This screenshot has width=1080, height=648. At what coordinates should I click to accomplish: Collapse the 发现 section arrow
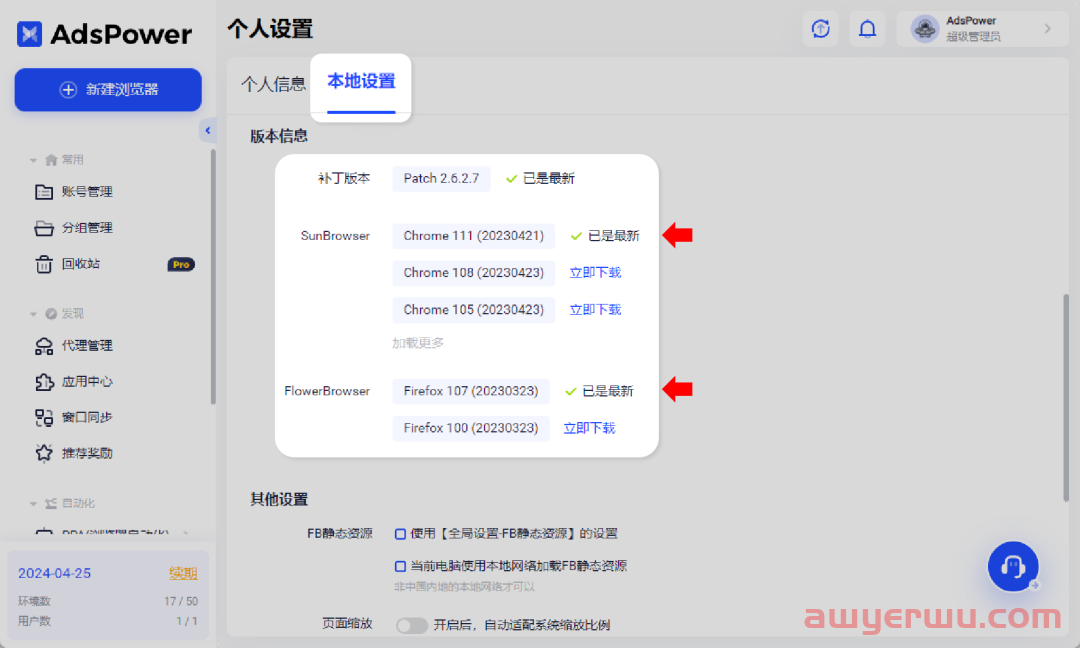pos(33,314)
